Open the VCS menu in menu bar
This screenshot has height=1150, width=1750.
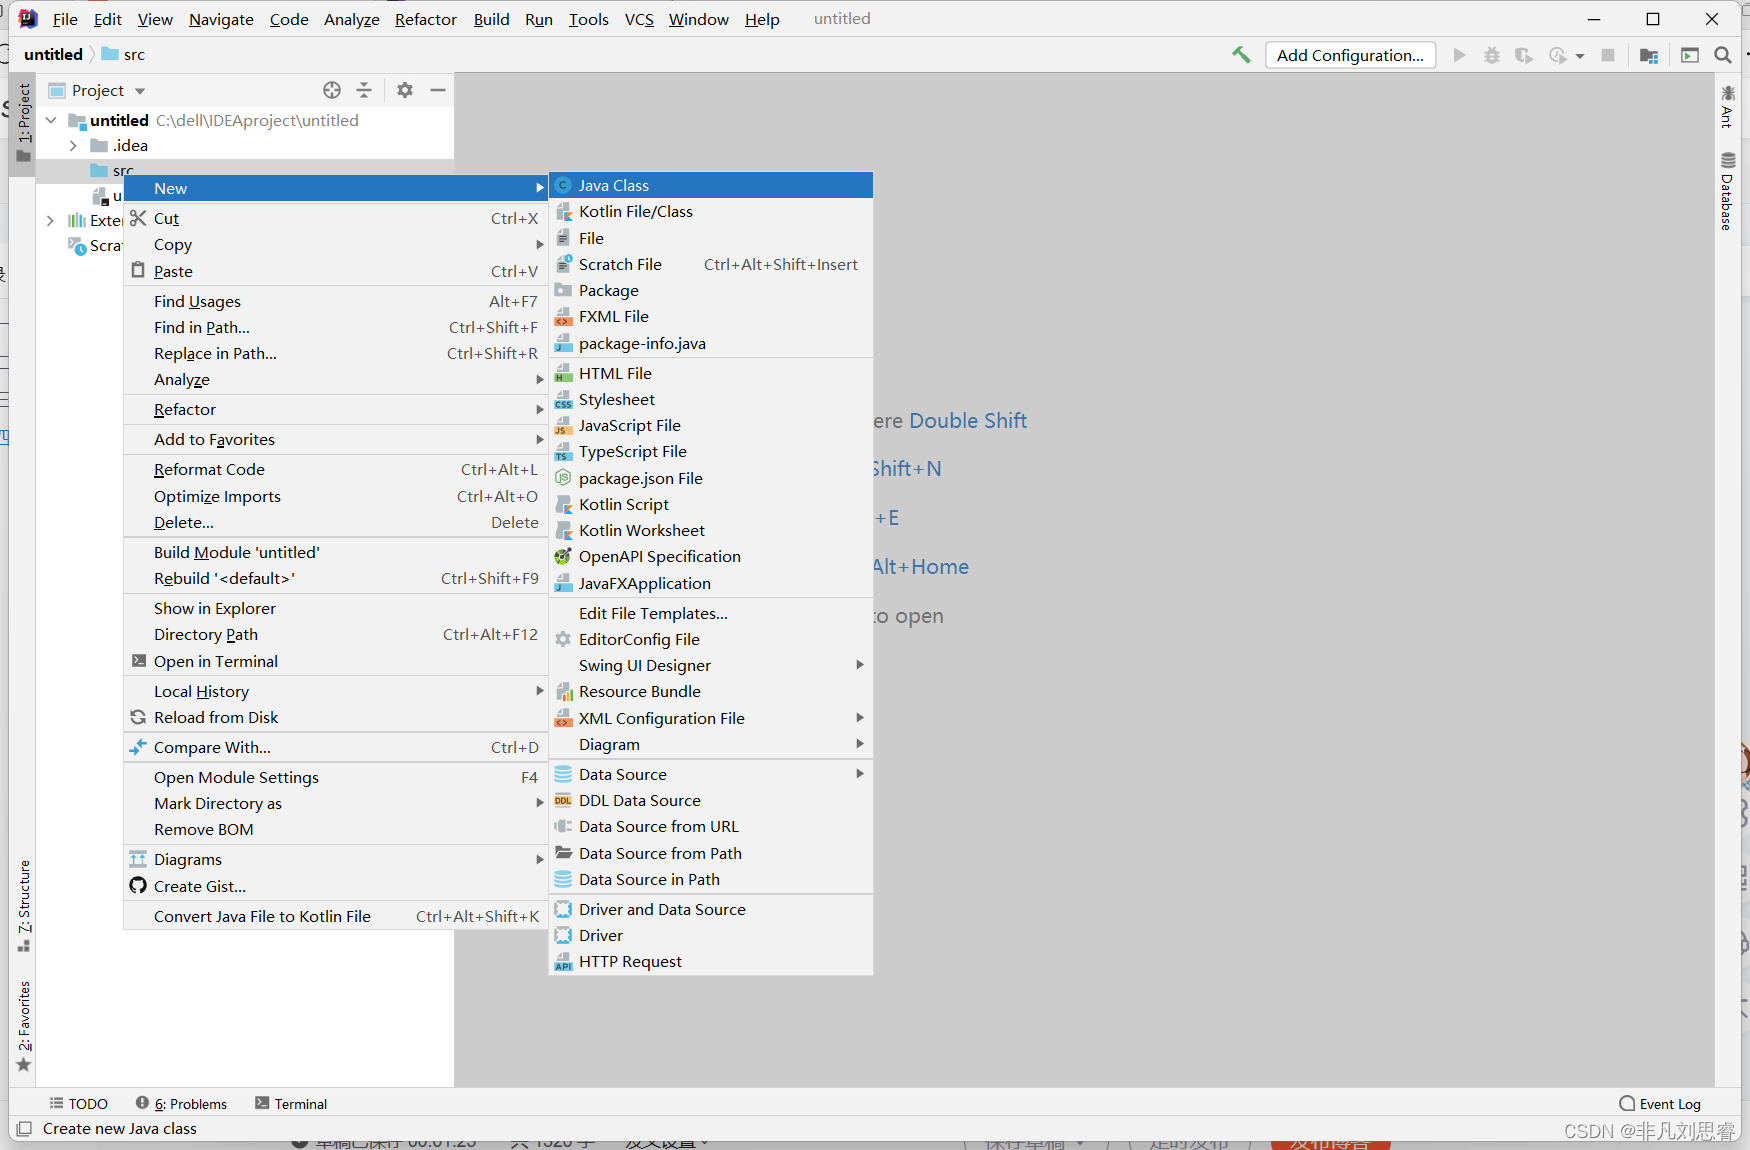tap(639, 19)
